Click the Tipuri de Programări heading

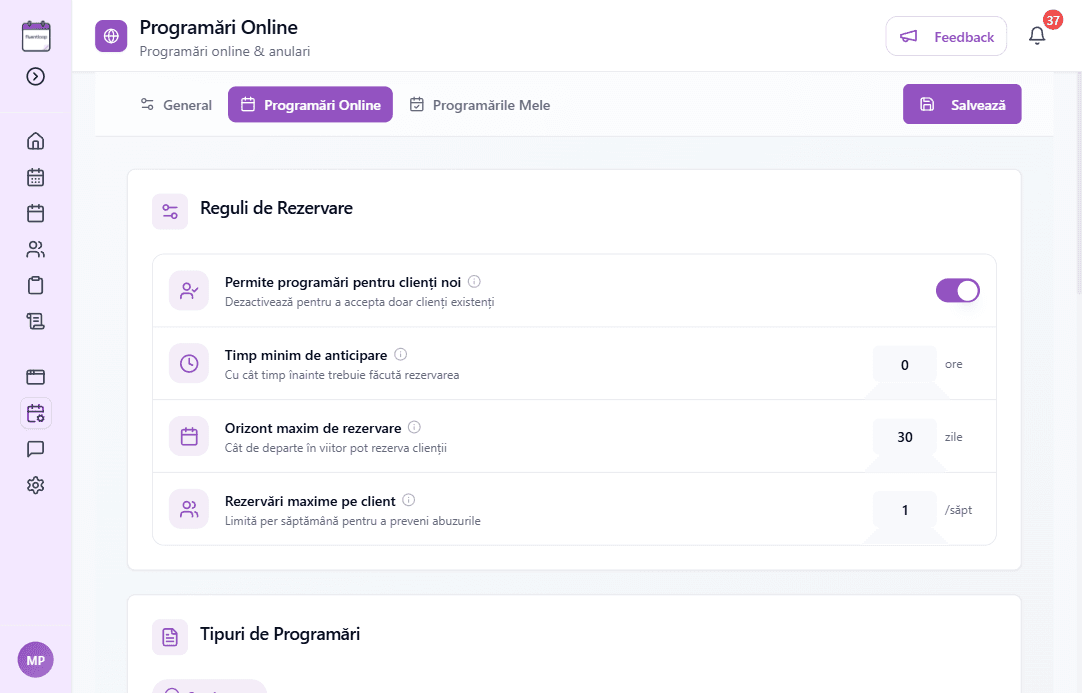[280, 634]
